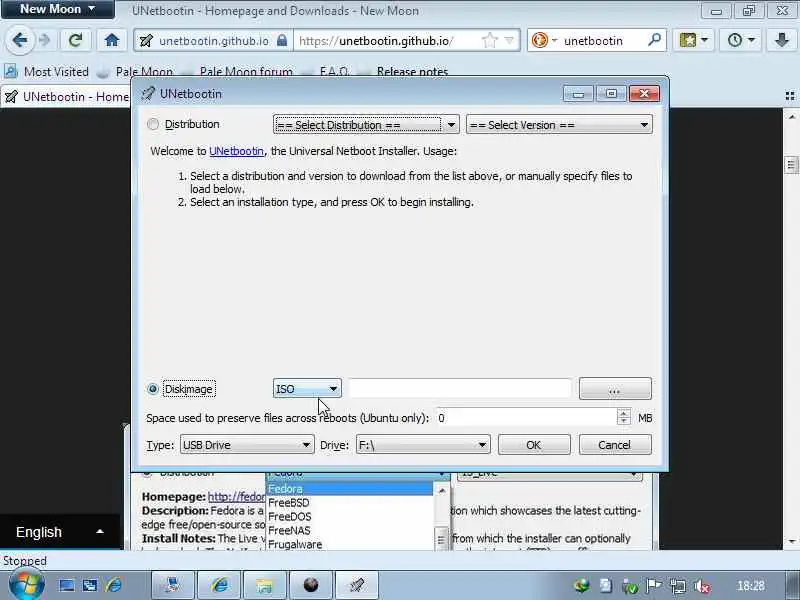Reload the page with the refresh icon
The height and width of the screenshot is (600, 800).
76,40
